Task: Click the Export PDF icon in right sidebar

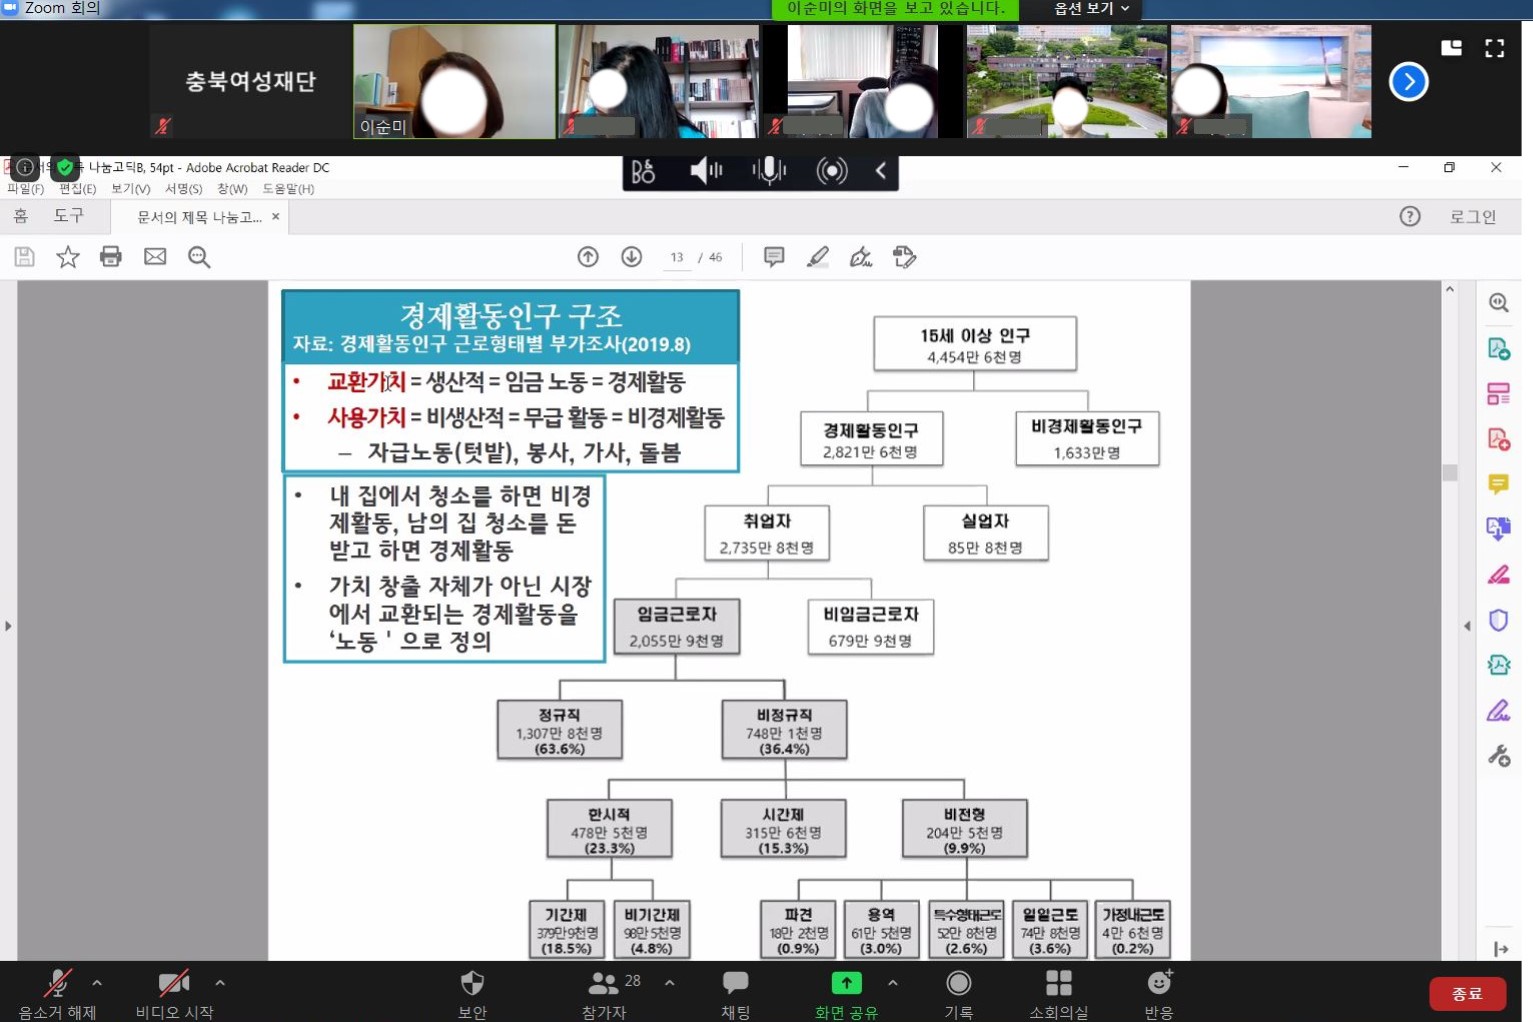Action: [x=1499, y=350]
